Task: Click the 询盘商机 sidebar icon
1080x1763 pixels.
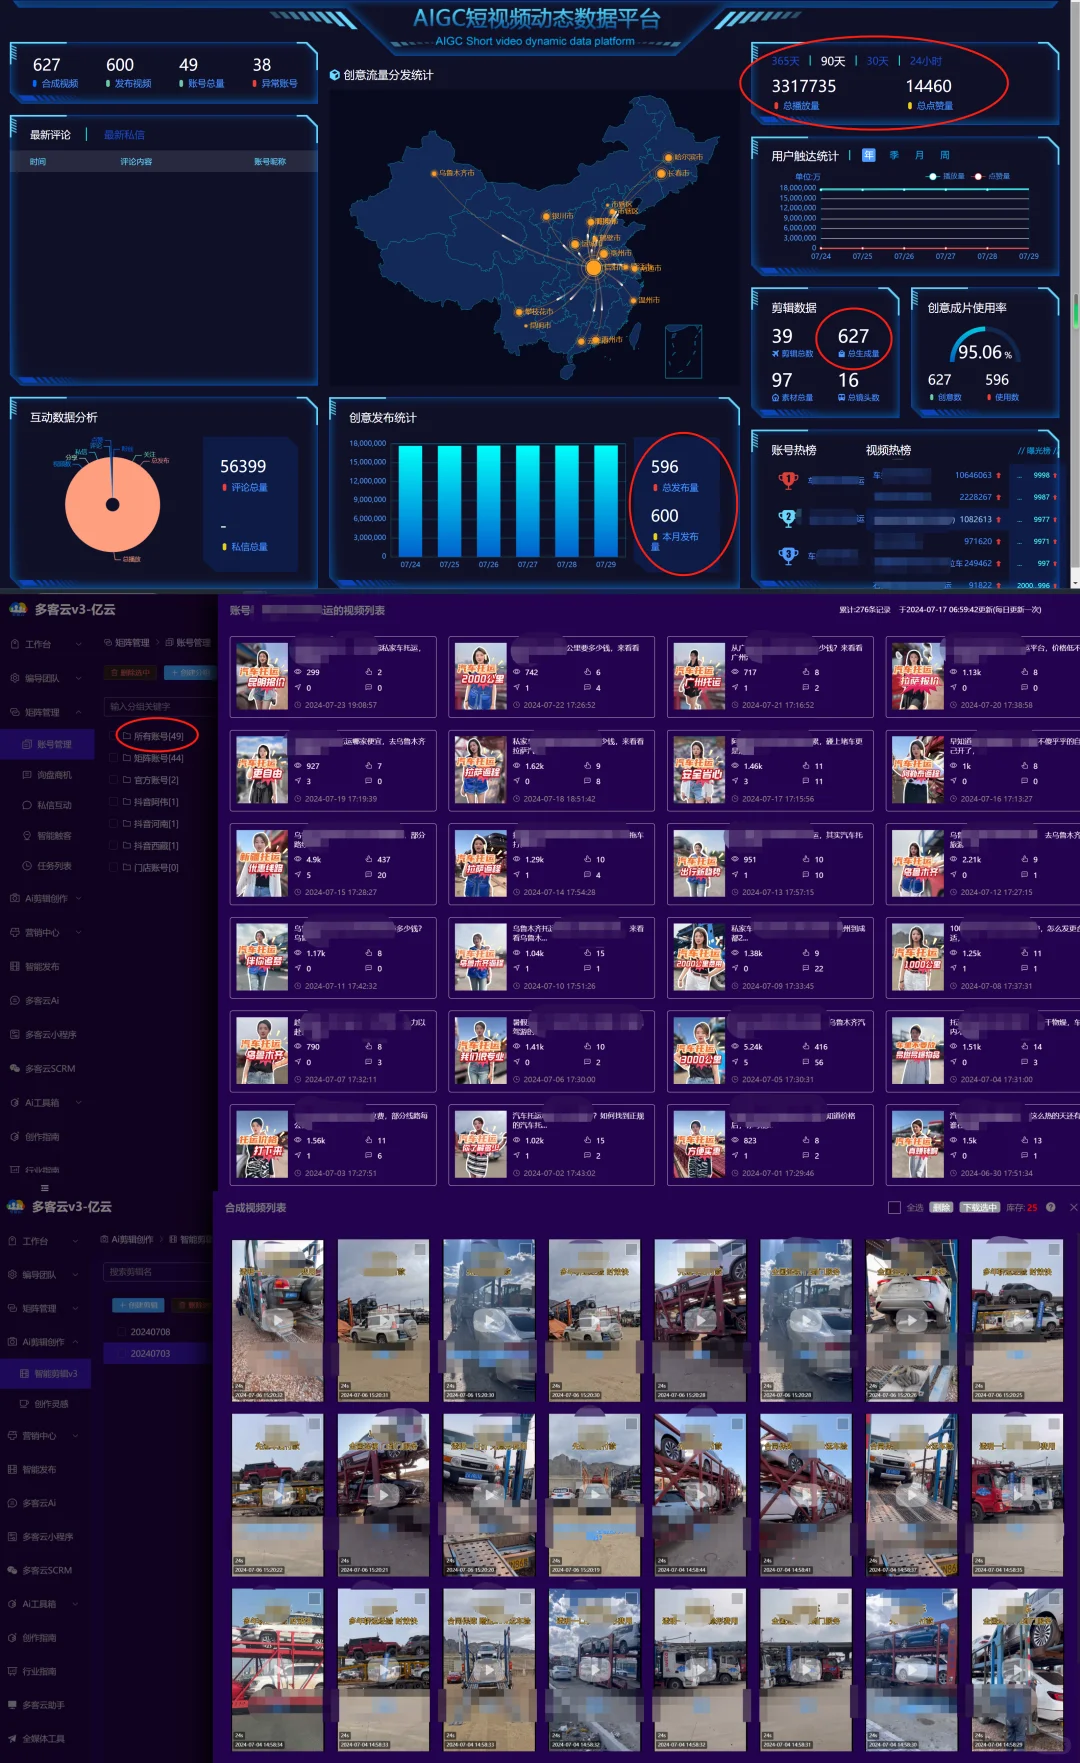Action: point(27,775)
